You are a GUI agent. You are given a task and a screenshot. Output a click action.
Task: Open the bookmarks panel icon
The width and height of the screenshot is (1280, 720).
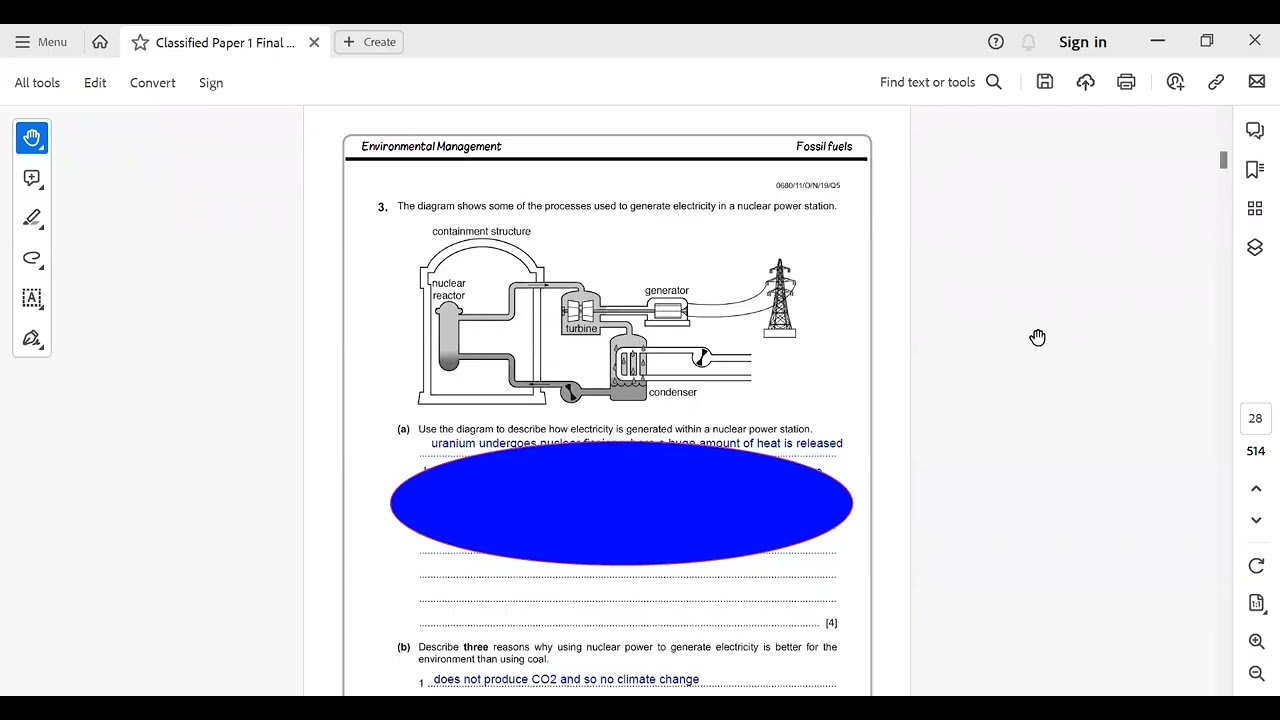(x=1255, y=170)
